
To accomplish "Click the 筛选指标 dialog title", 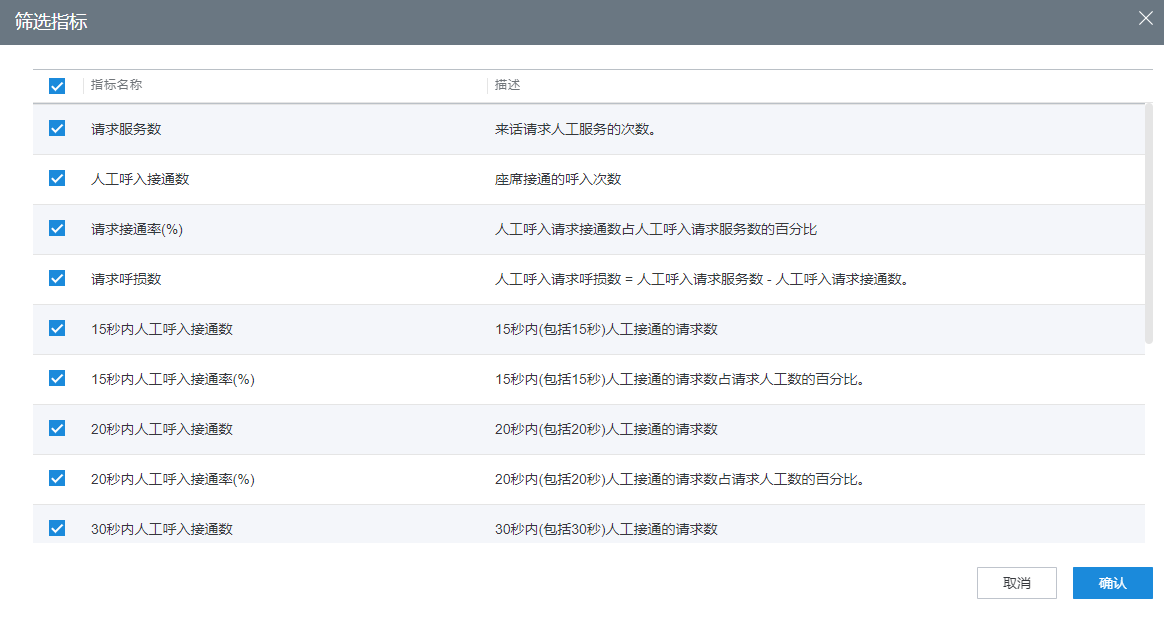I will click(x=51, y=22).
